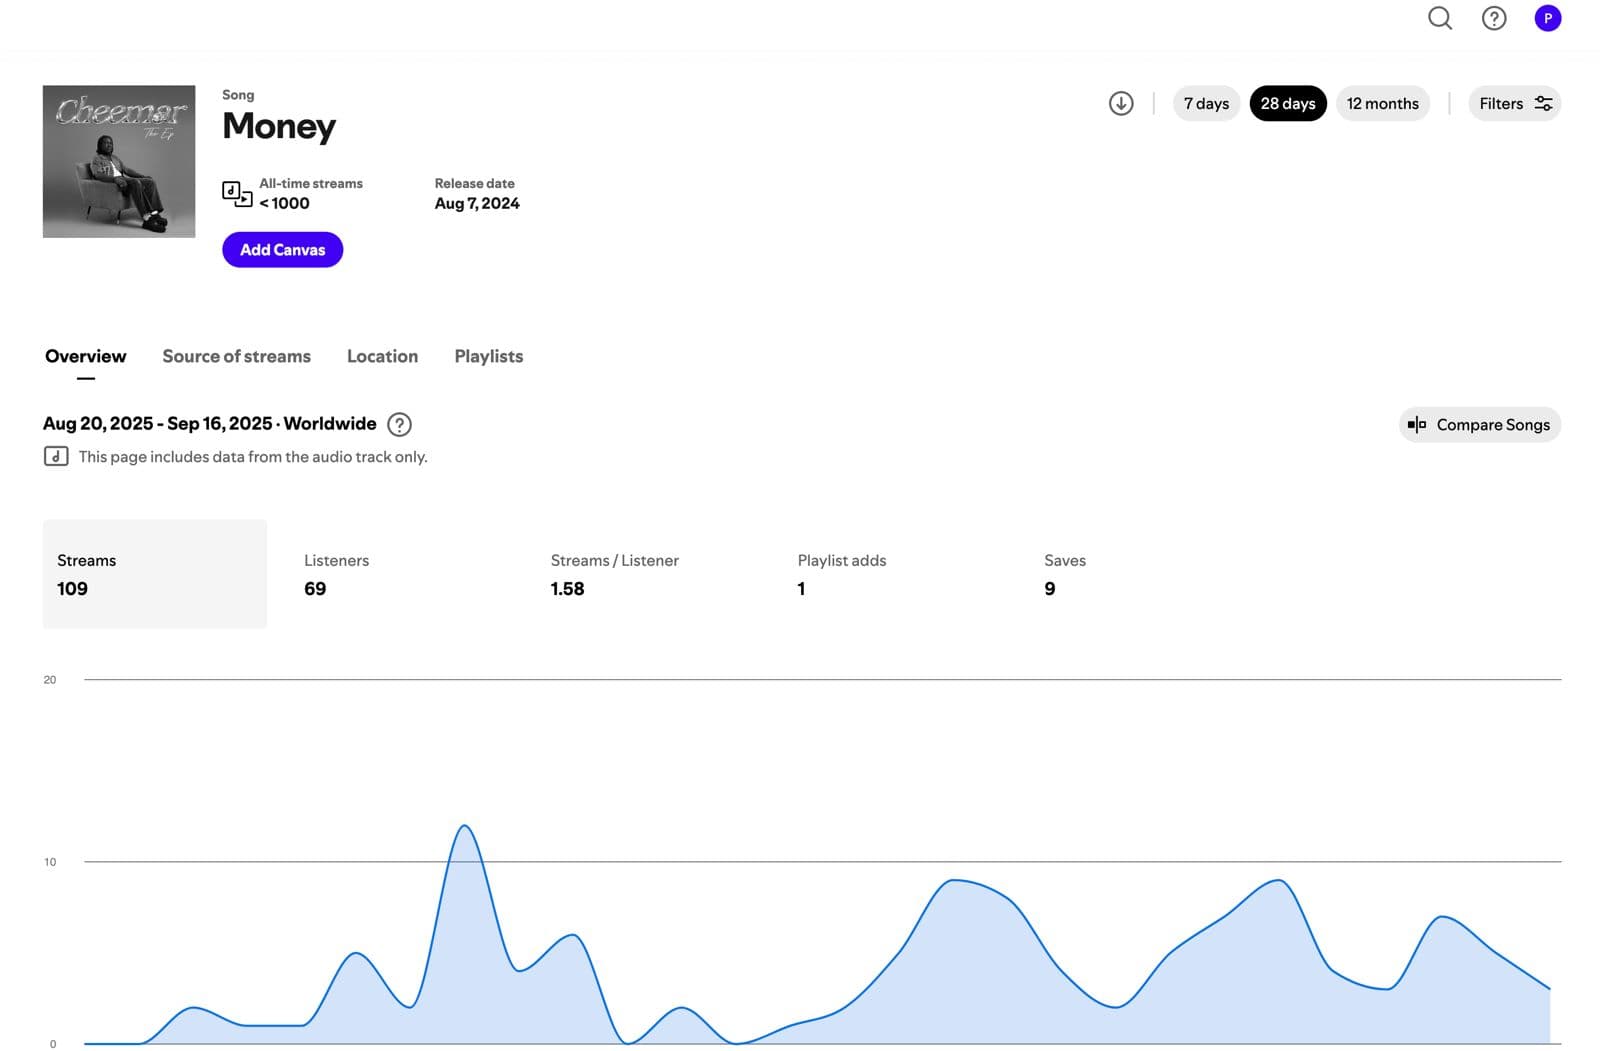Viewport: 1600px width, 1051px height.
Task: Click the download data icon
Action: (1120, 104)
